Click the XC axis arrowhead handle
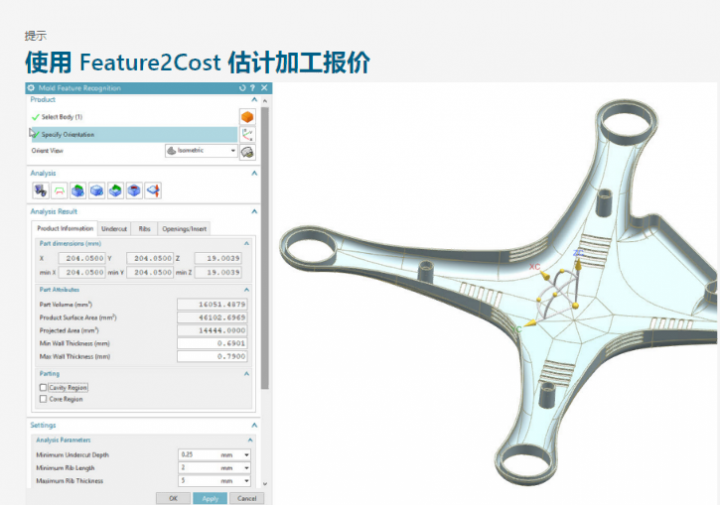Viewport: 720px width, 505px height. pyautogui.click(x=544, y=275)
